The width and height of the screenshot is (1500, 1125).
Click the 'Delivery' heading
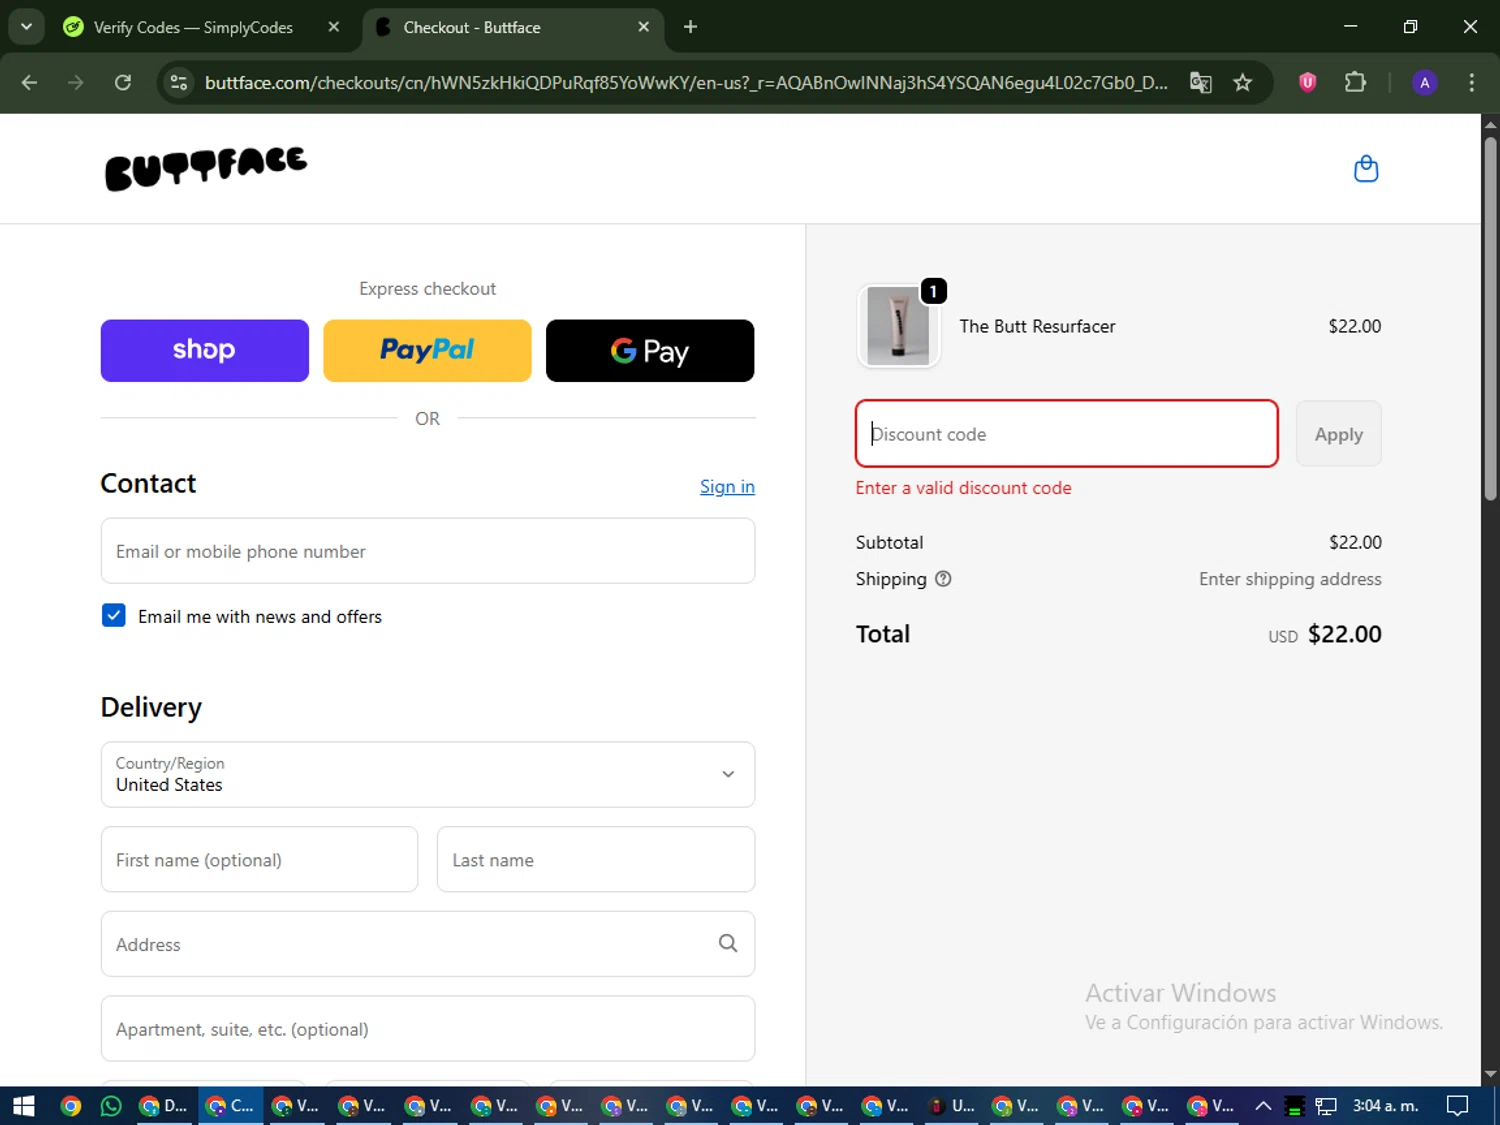(x=151, y=707)
